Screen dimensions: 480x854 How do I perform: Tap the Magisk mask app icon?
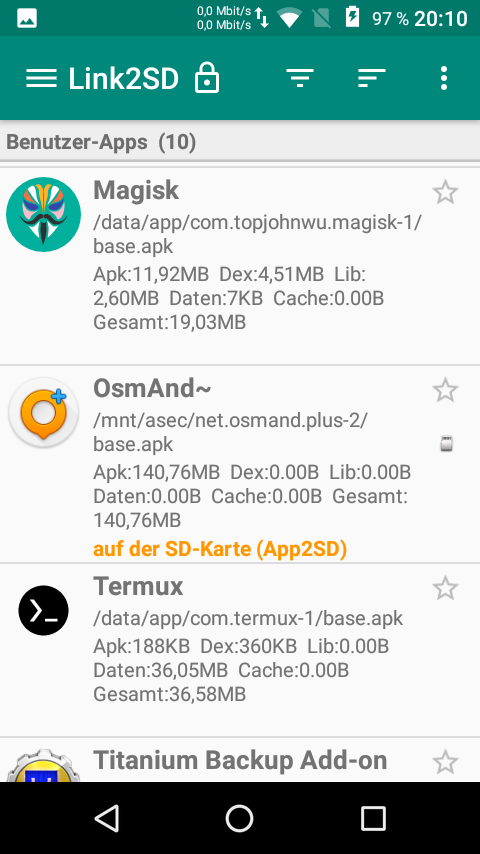point(44,214)
